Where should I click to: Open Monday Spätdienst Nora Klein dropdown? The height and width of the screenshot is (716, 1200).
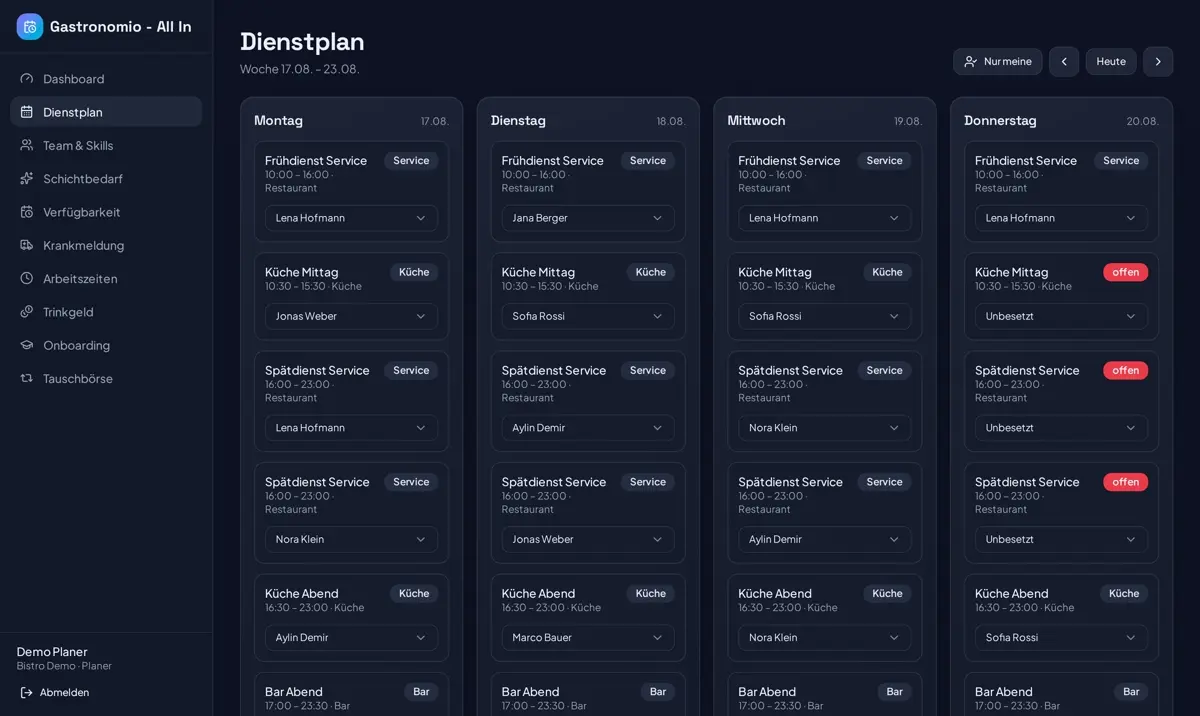click(351, 539)
